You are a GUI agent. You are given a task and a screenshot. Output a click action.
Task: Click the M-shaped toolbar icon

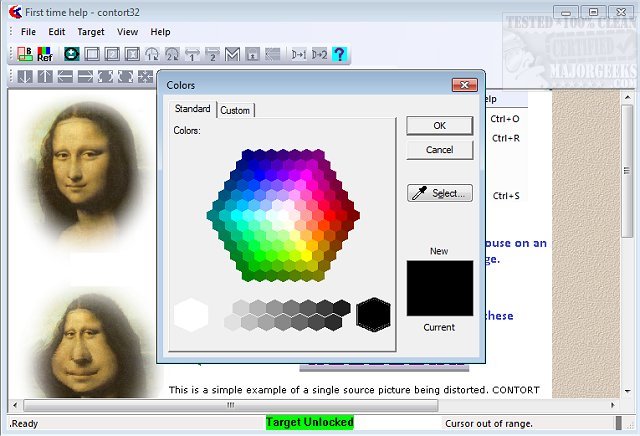232,54
